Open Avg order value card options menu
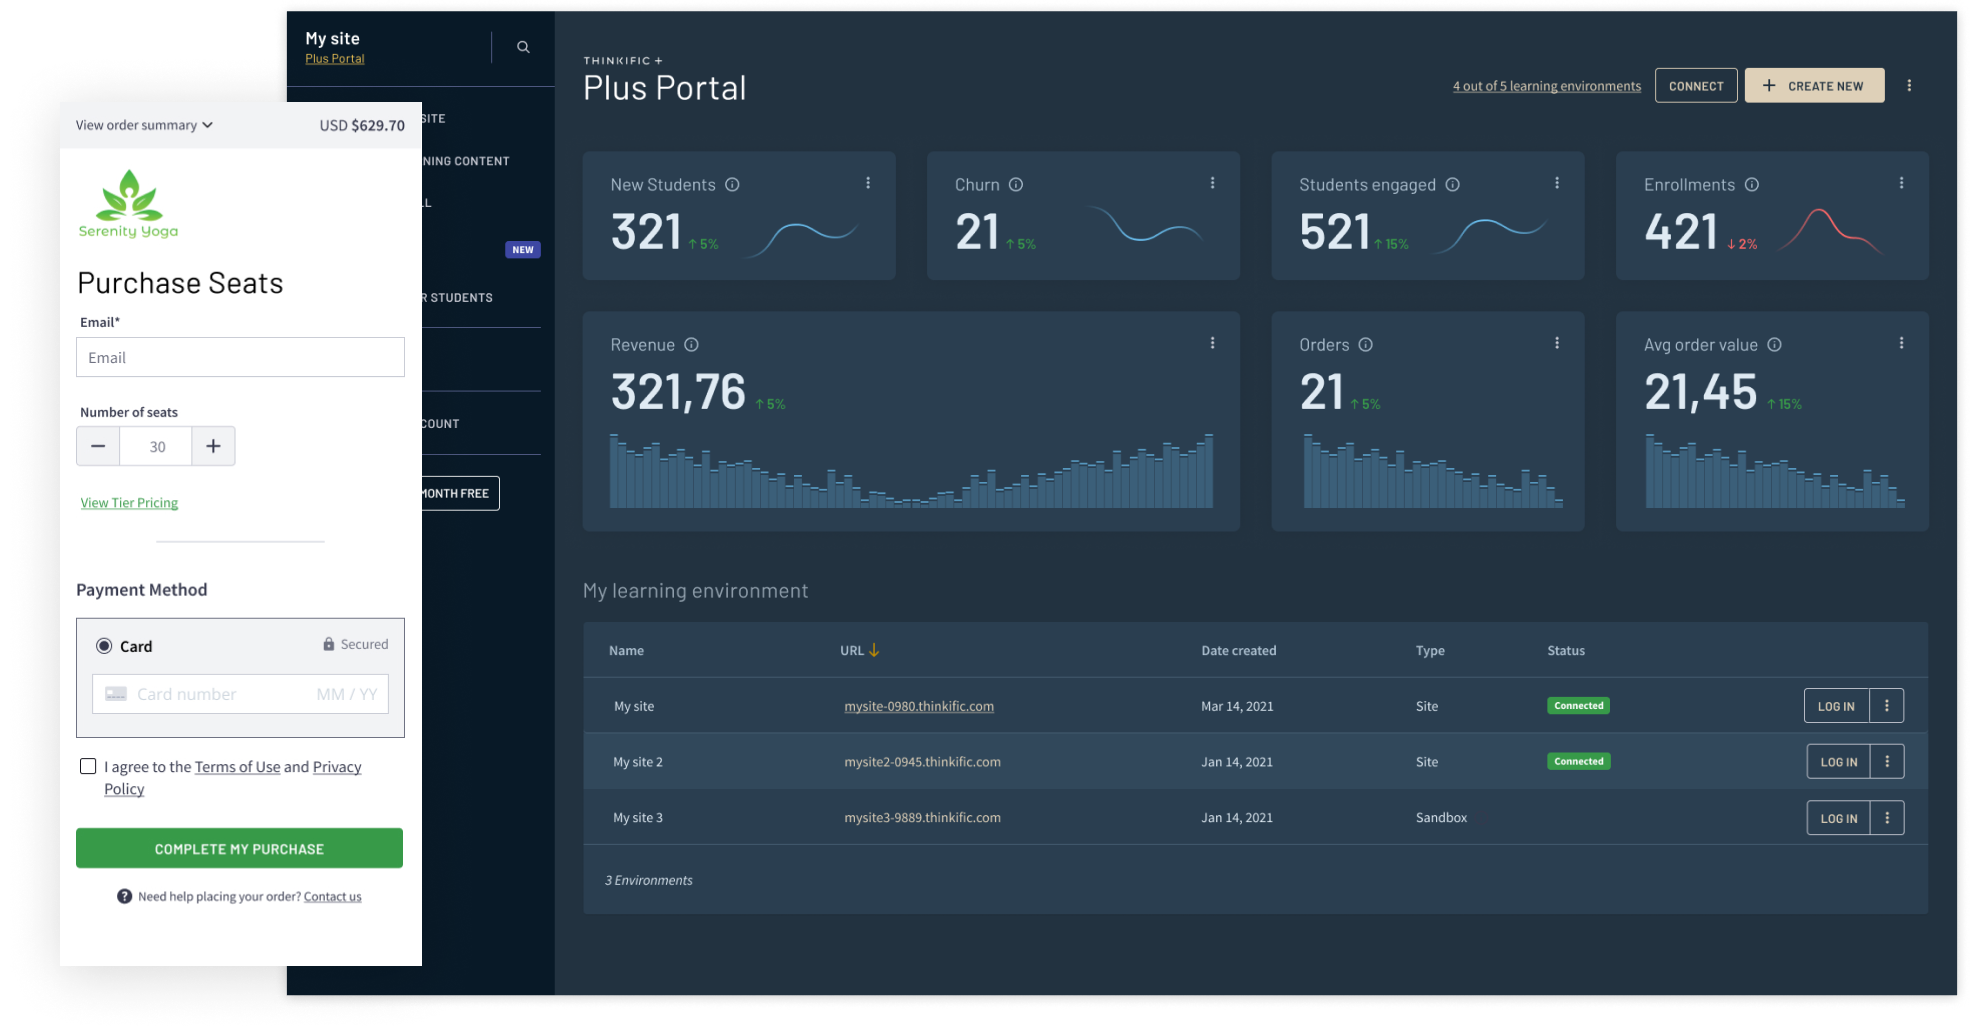 (x=1901, y=343)
